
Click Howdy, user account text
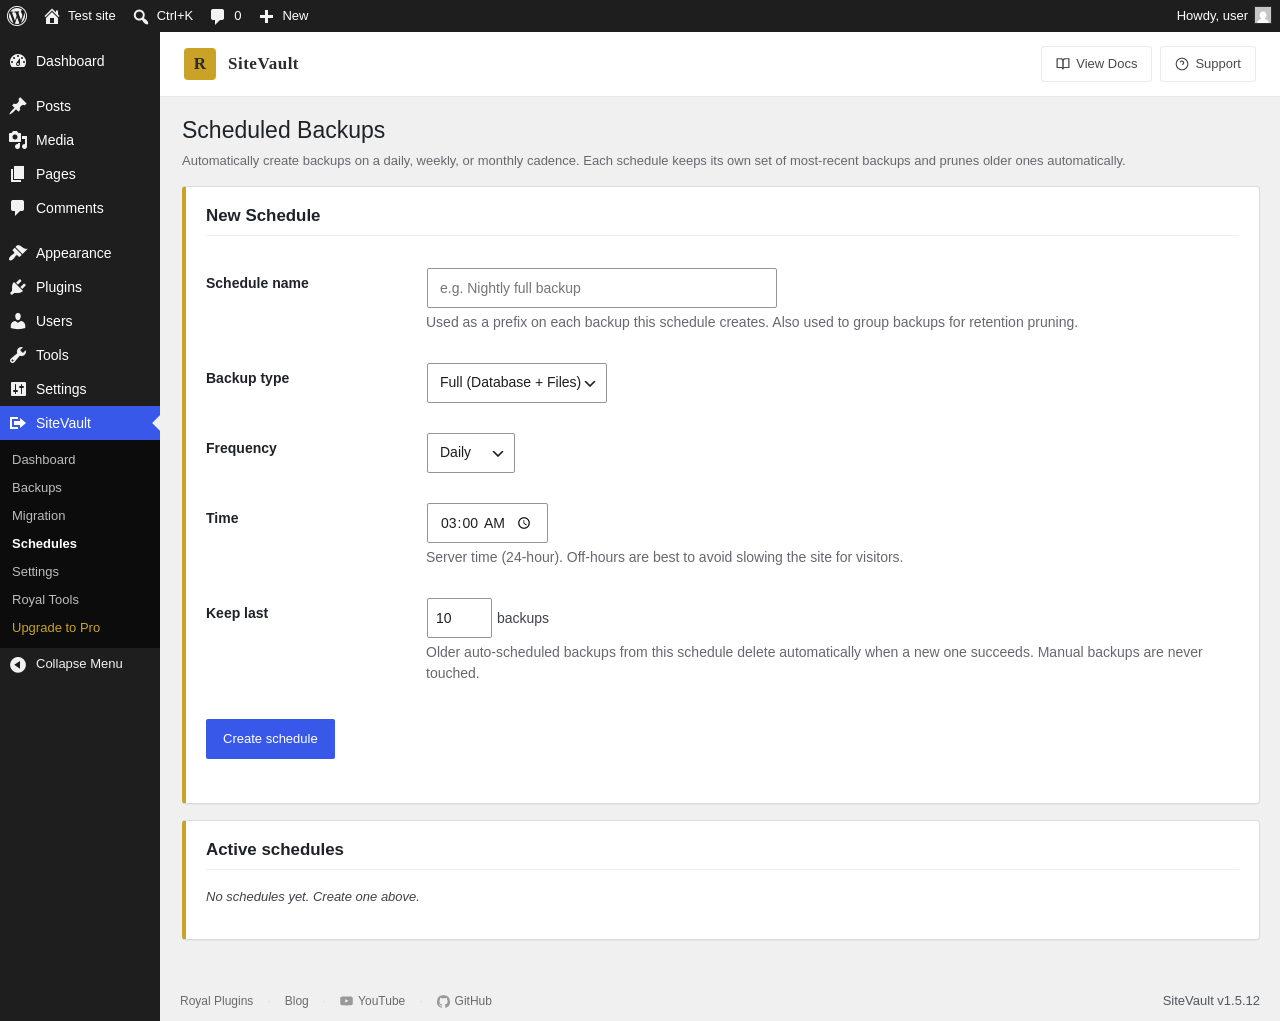[x=1212, y=16]
